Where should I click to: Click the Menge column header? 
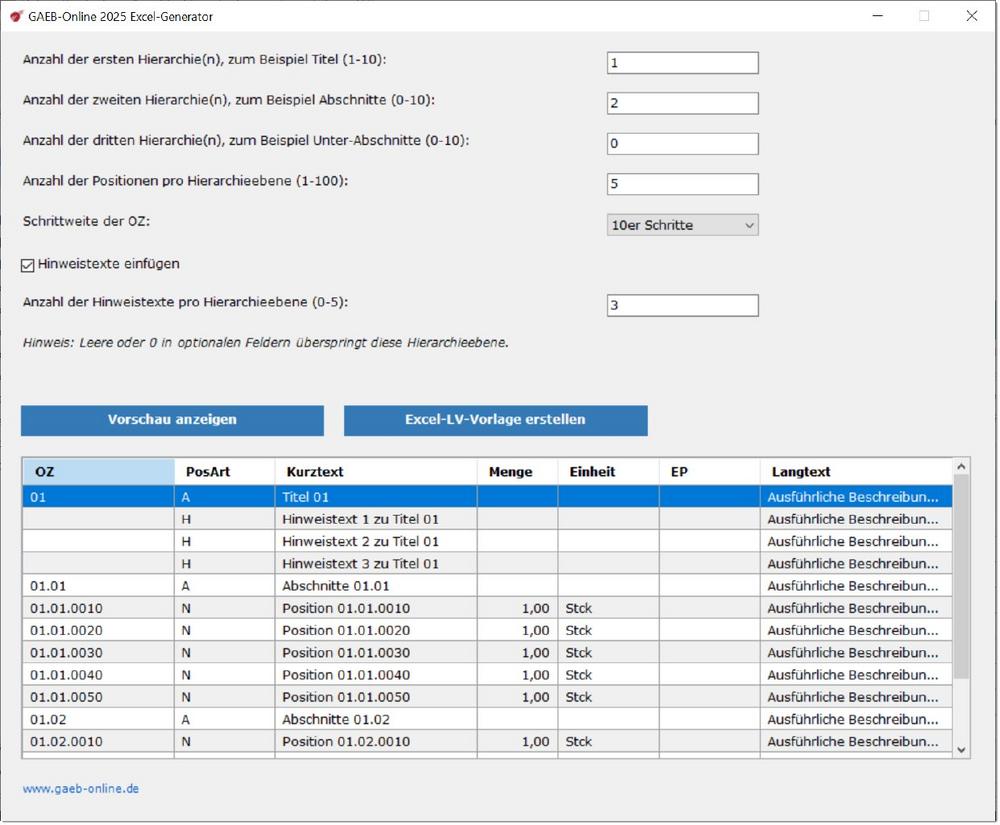pyautogui.click(x=517, y=472)
